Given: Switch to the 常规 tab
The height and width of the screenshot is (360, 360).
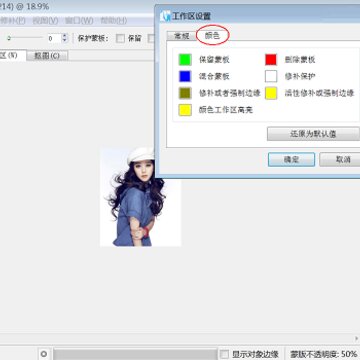Looking at the screenshot, I should point(182,36).
